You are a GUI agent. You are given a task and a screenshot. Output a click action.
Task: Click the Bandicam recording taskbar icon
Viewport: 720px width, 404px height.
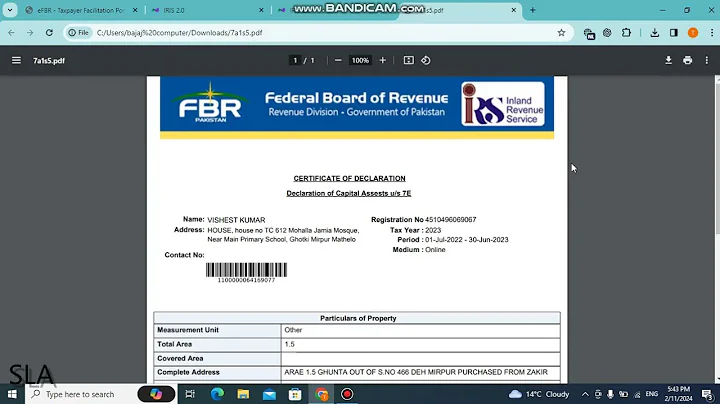347,394
